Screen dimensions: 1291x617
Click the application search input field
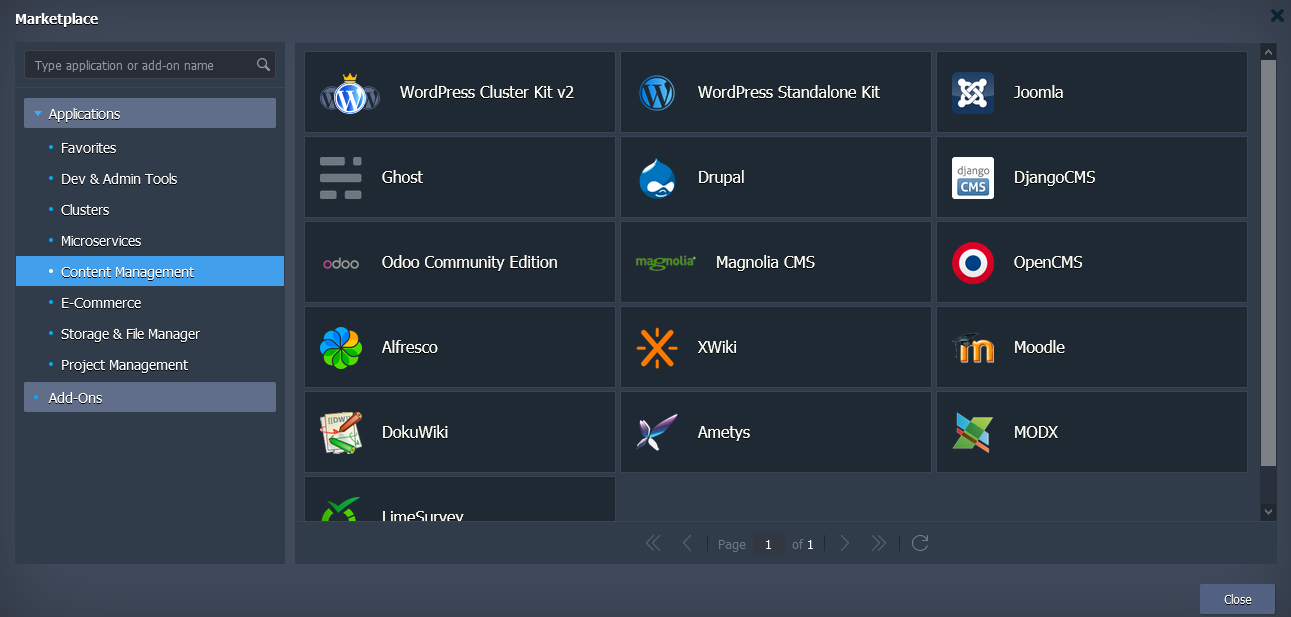(x=150, y=65)
